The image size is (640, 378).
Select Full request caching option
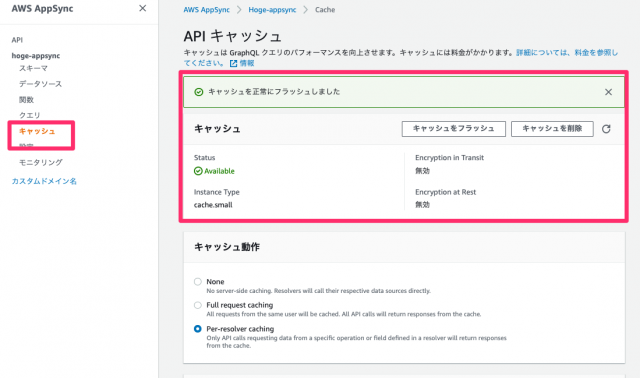tap(198, 305)
